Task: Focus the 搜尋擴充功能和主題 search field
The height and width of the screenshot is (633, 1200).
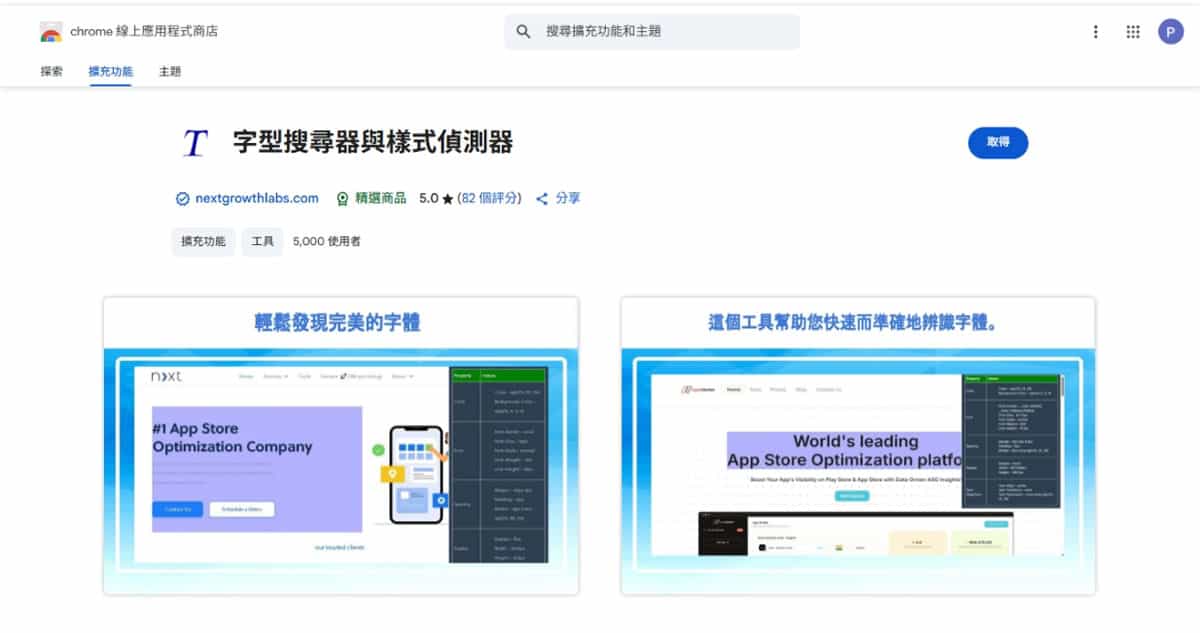Action: 660,32
